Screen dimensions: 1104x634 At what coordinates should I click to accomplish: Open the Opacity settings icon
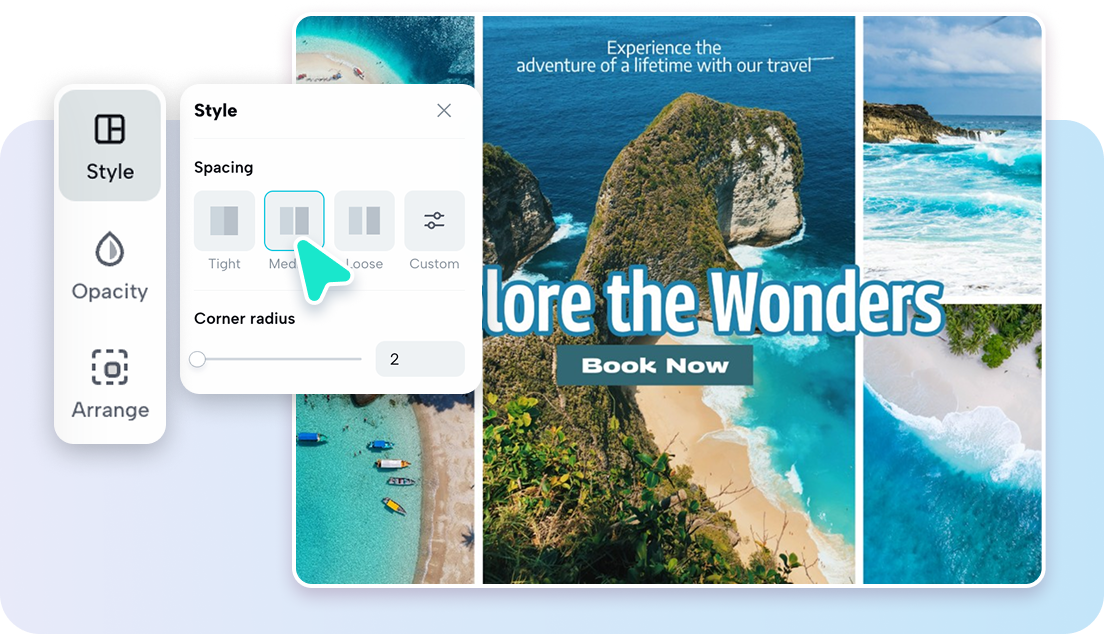(x=110, y=250)
